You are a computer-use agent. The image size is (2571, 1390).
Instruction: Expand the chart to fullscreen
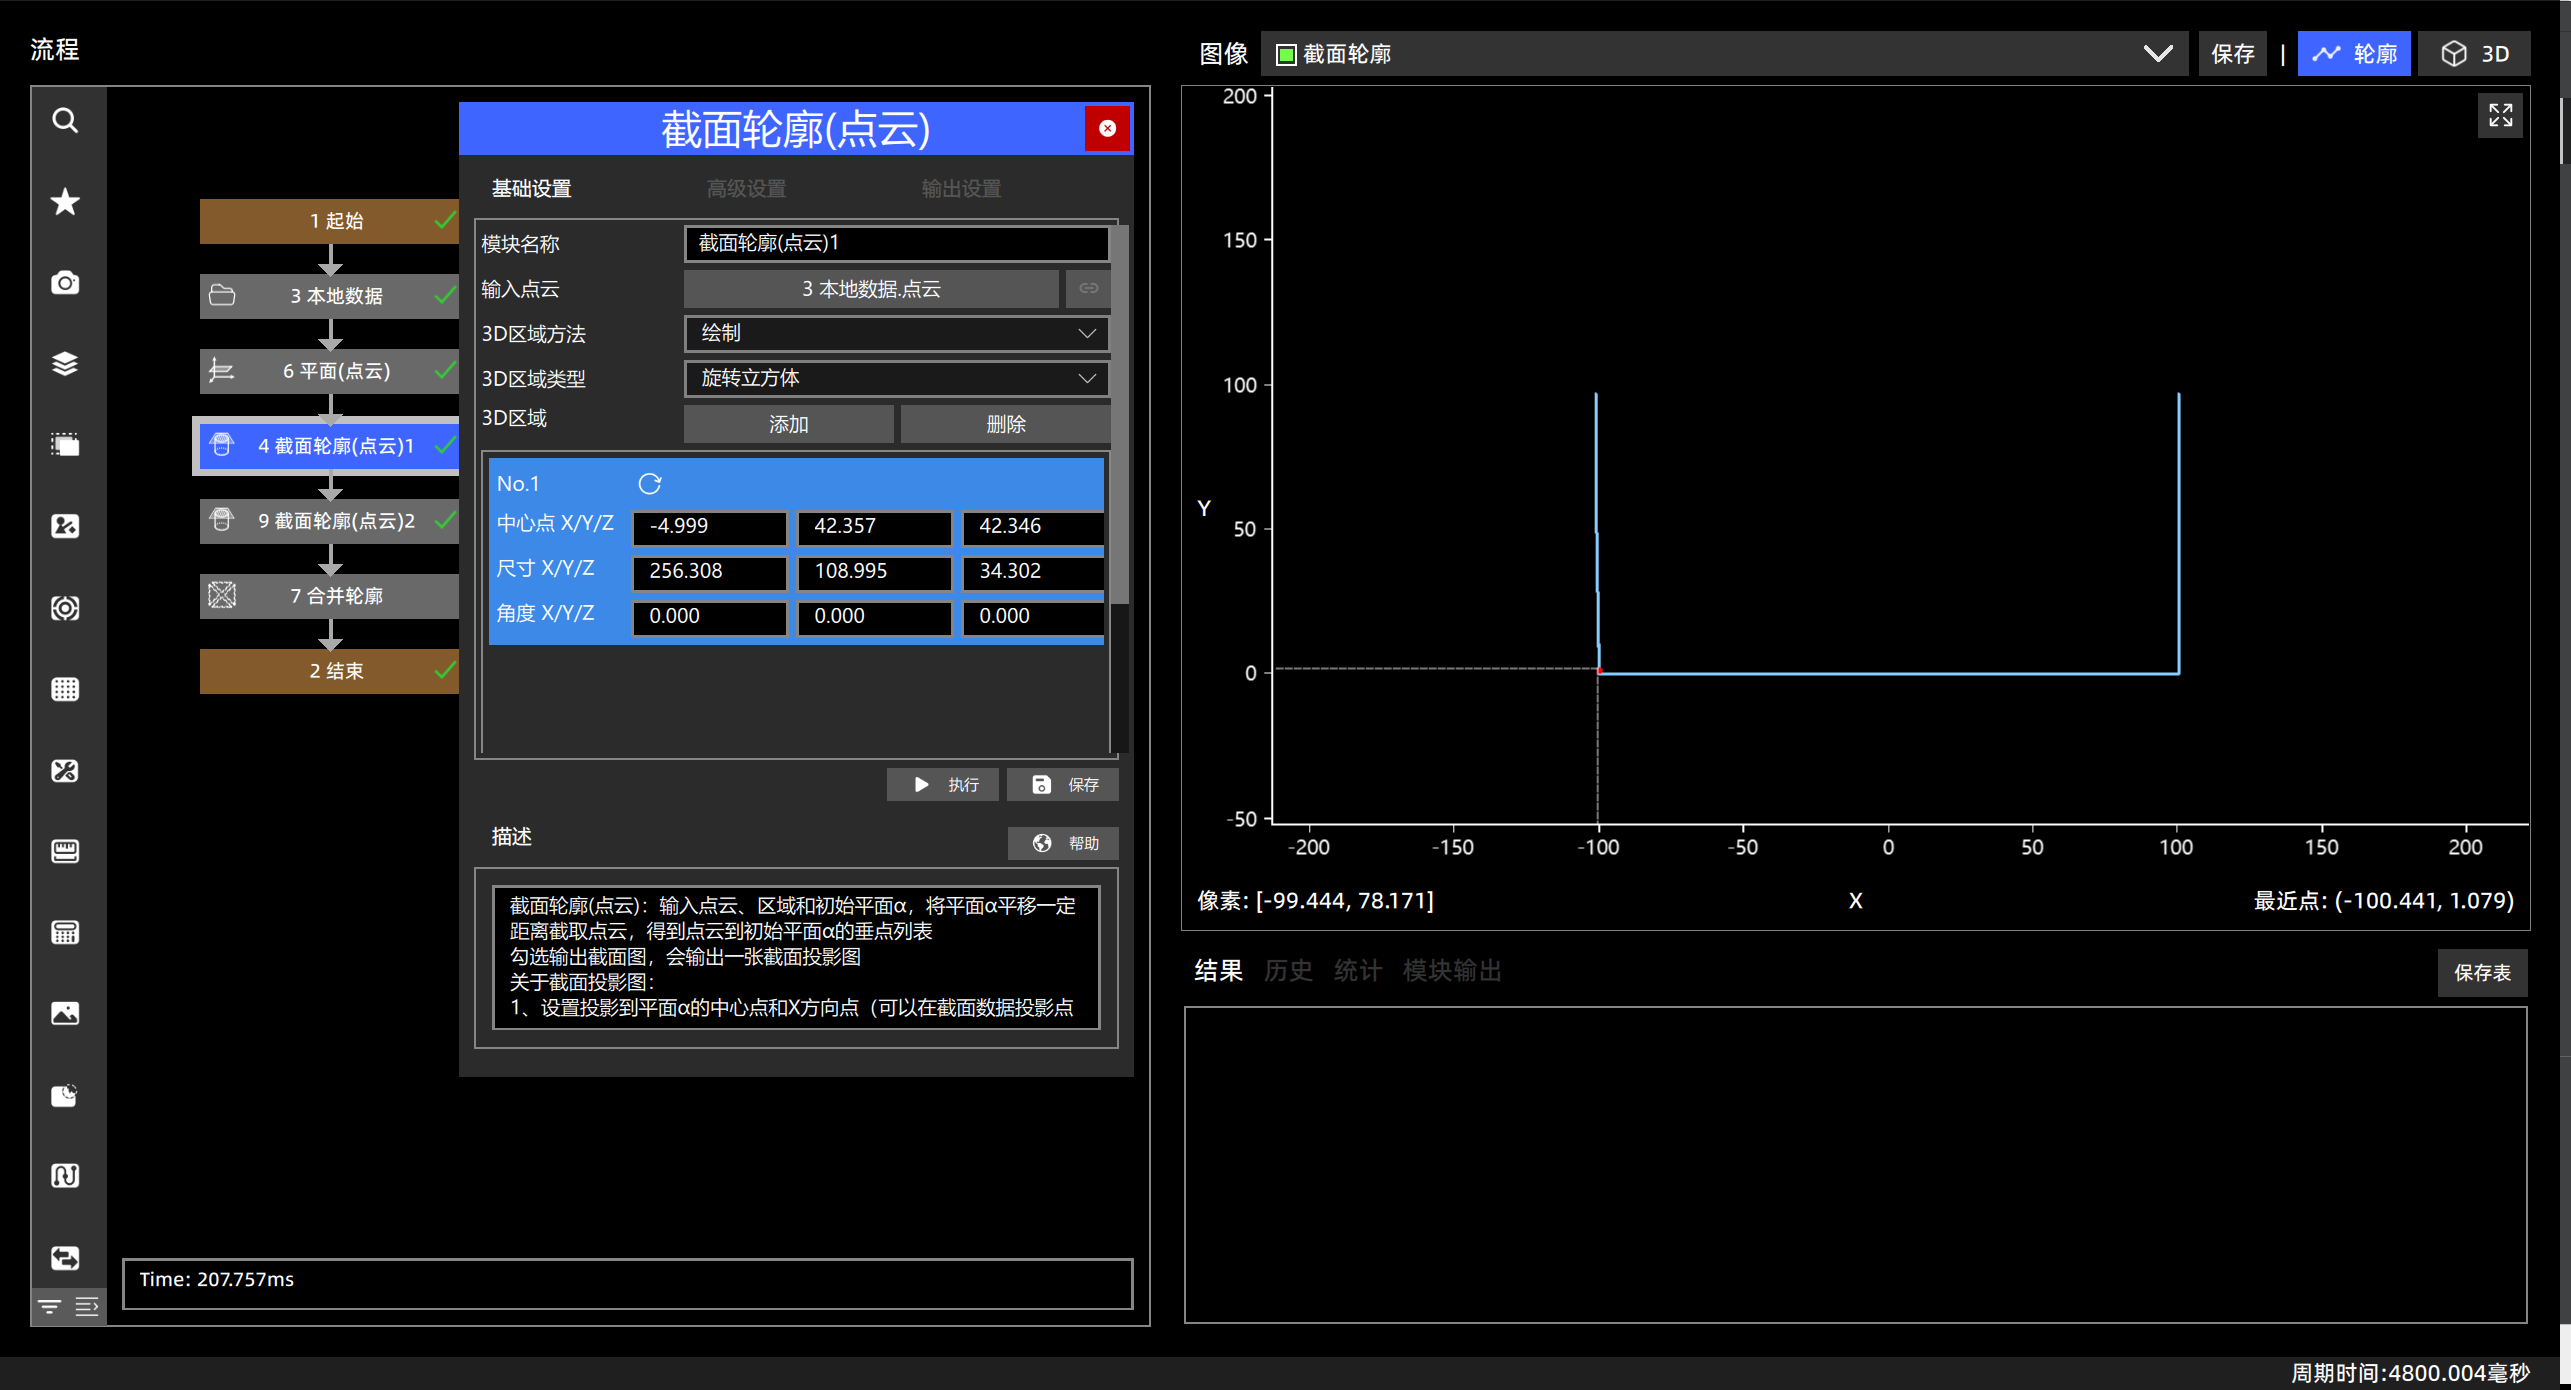coord(2500,116)
